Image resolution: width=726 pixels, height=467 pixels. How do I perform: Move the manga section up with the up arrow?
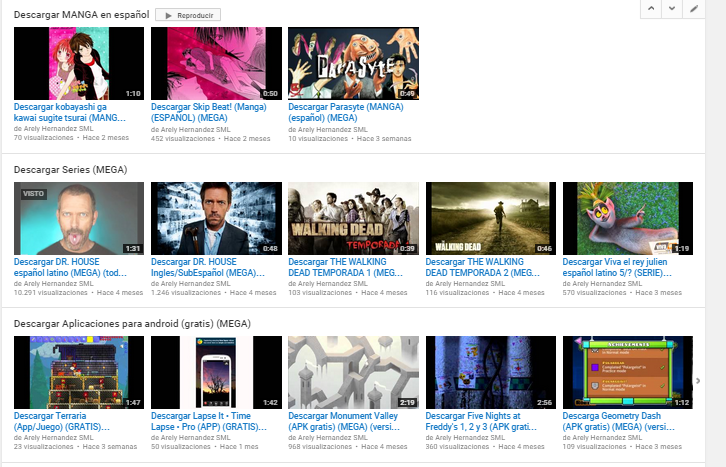(x=651, y=8)
